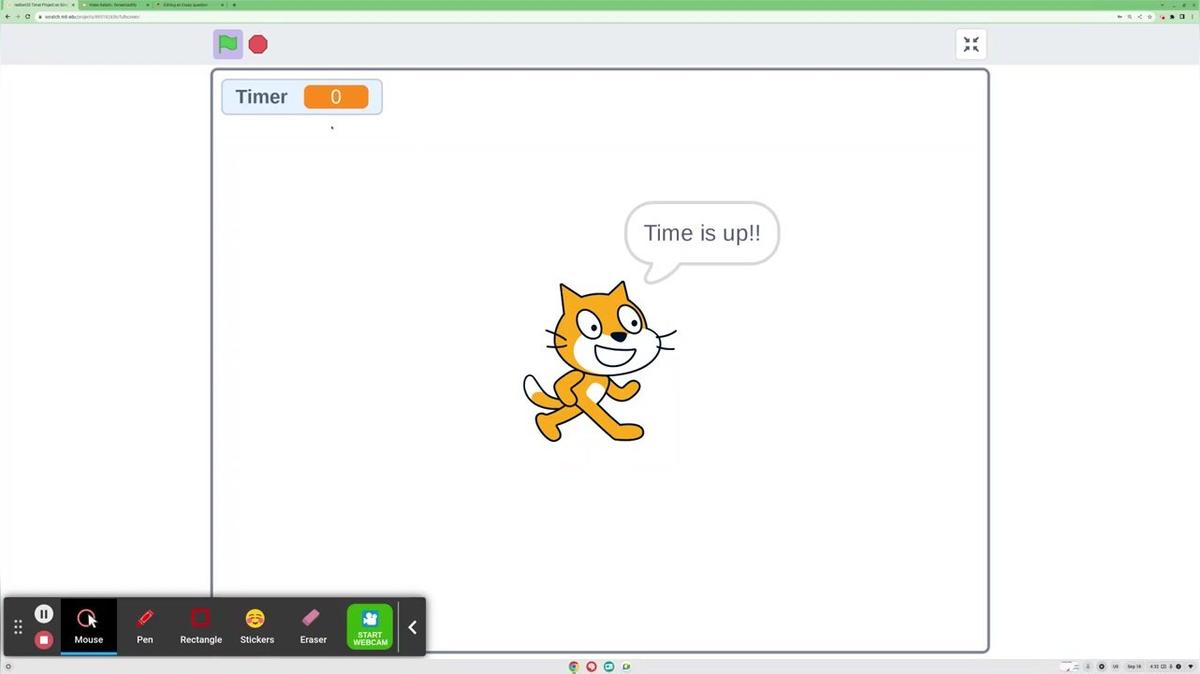
Task: Select the Pen annotation tool
Action: 145,627
